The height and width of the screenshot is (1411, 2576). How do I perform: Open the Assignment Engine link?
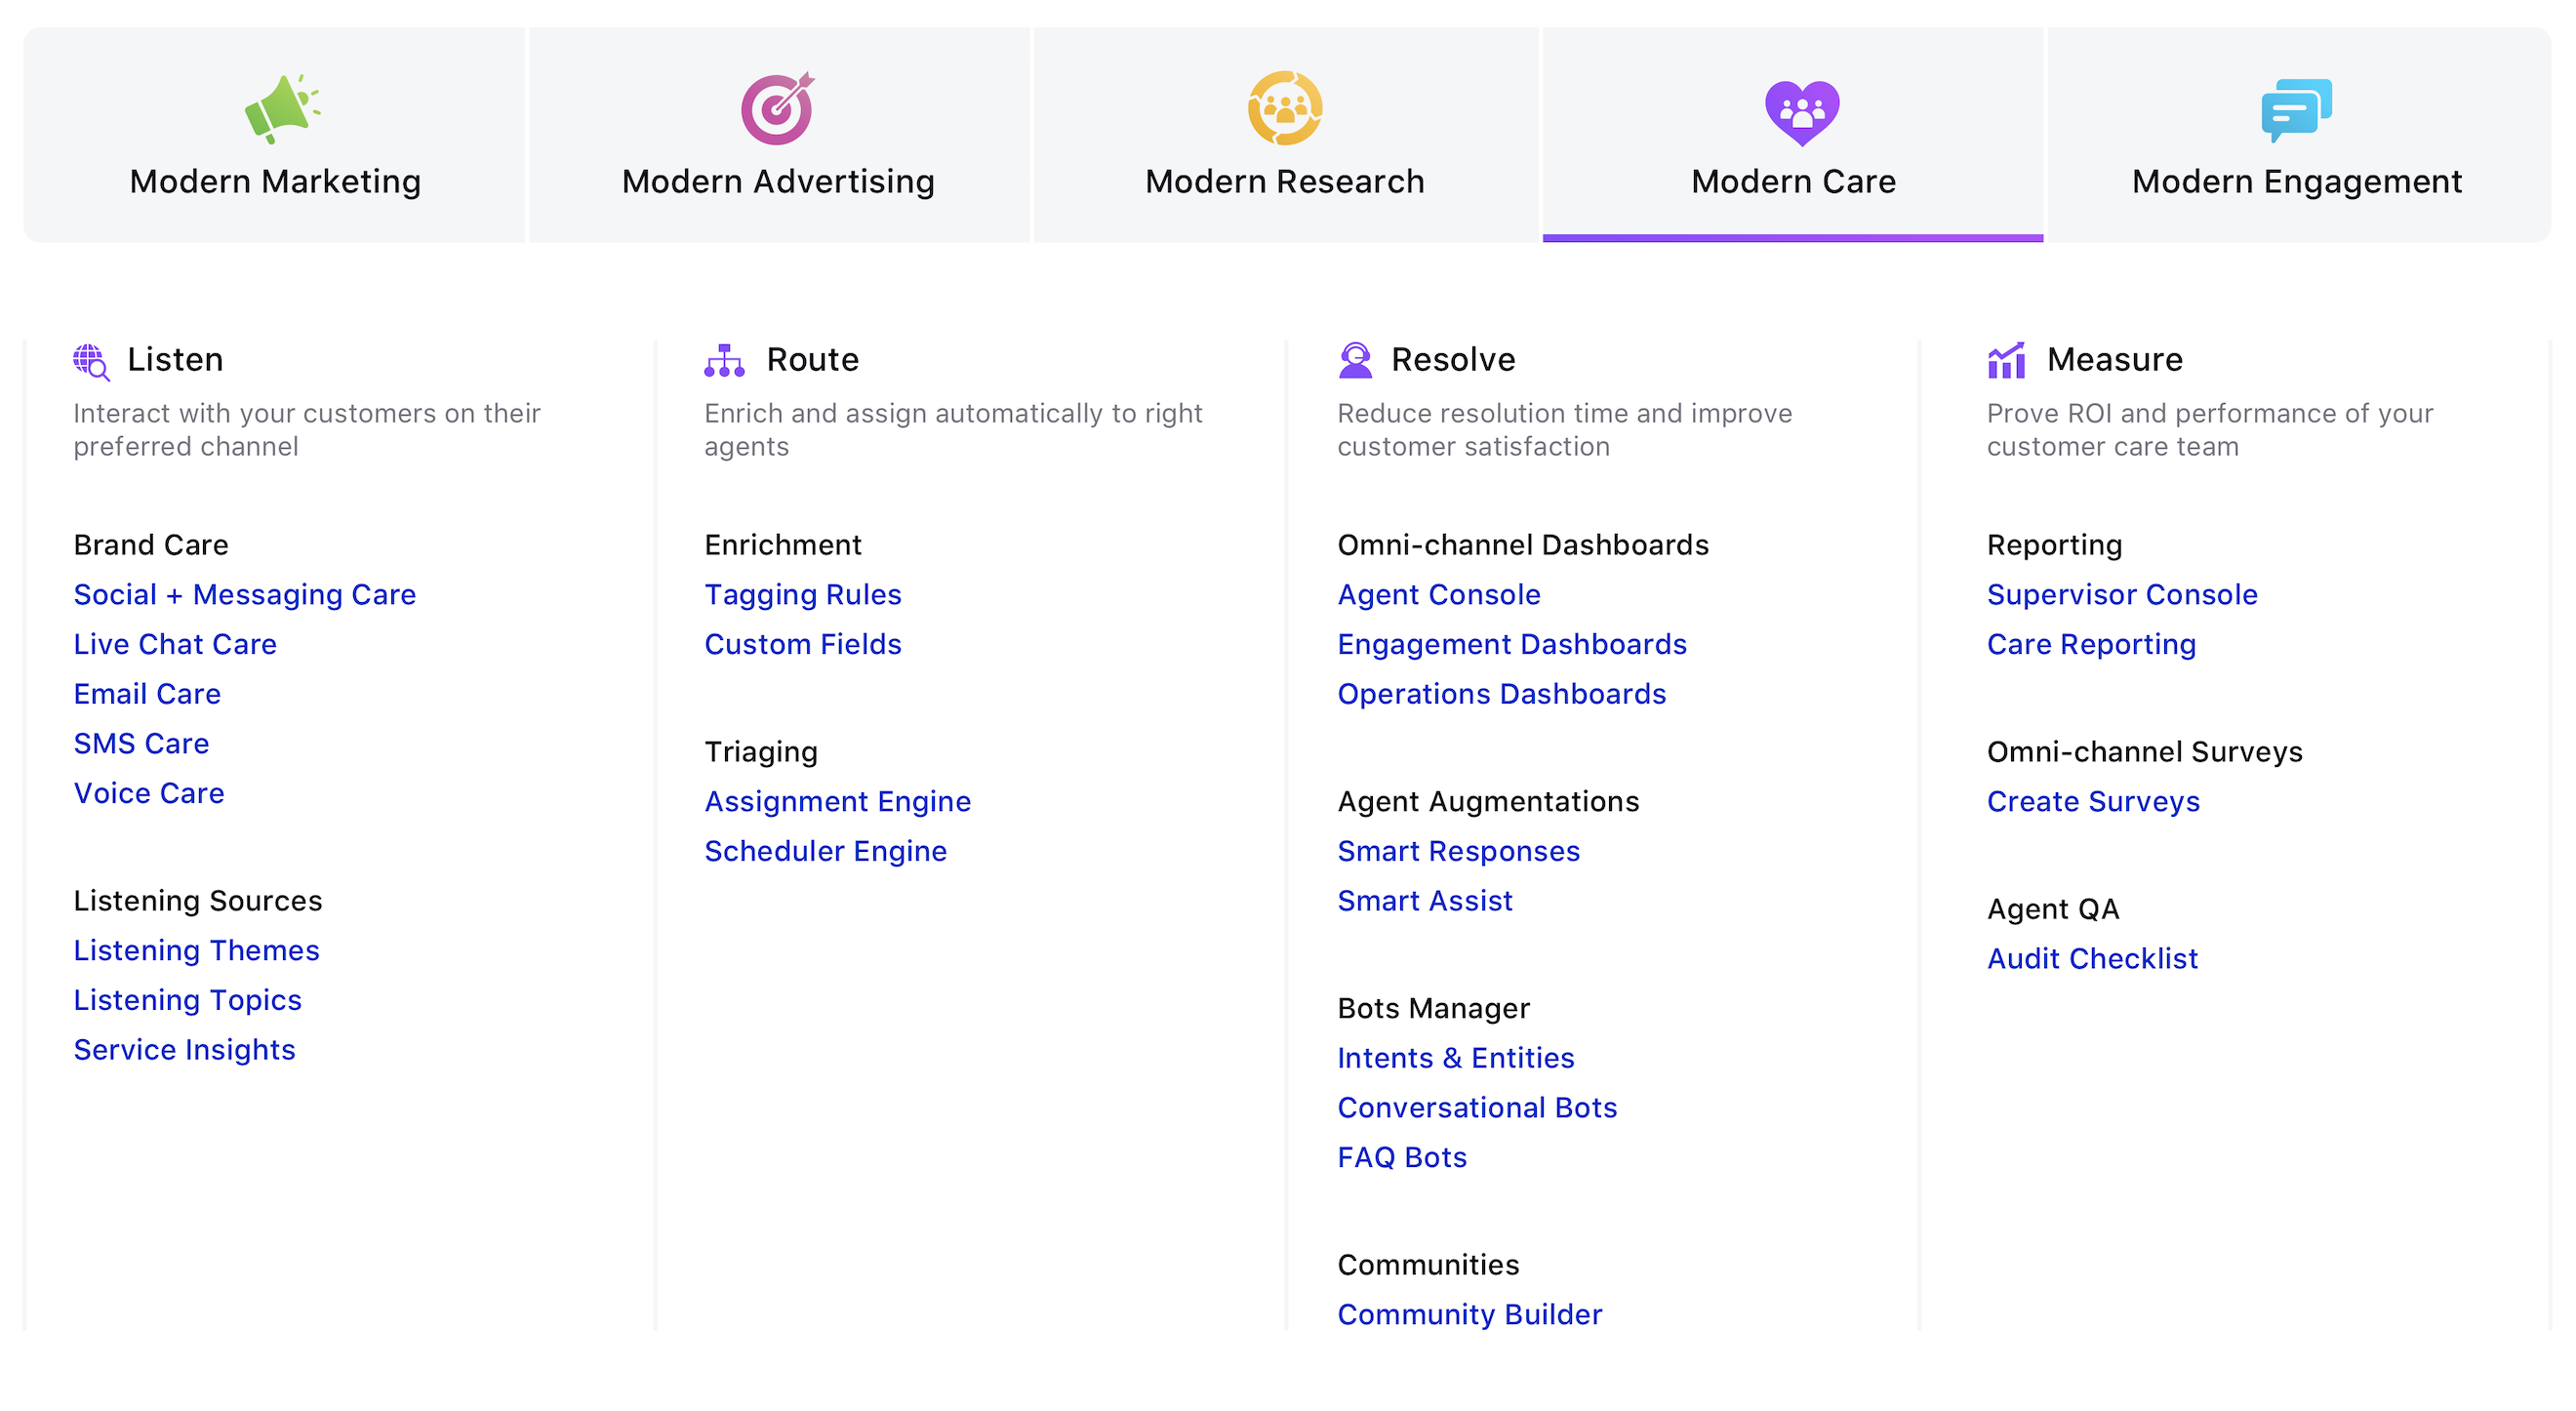(x=837, y=802)
